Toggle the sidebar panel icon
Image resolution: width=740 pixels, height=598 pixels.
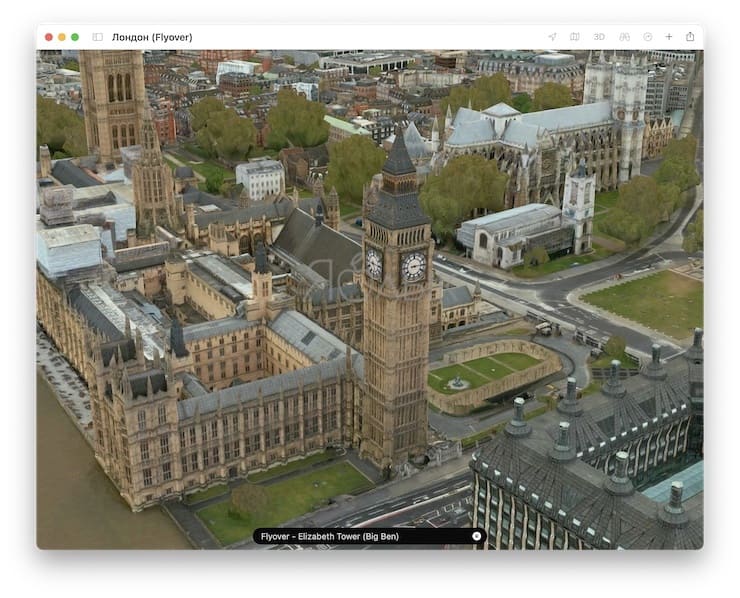(x=98, y=37)
